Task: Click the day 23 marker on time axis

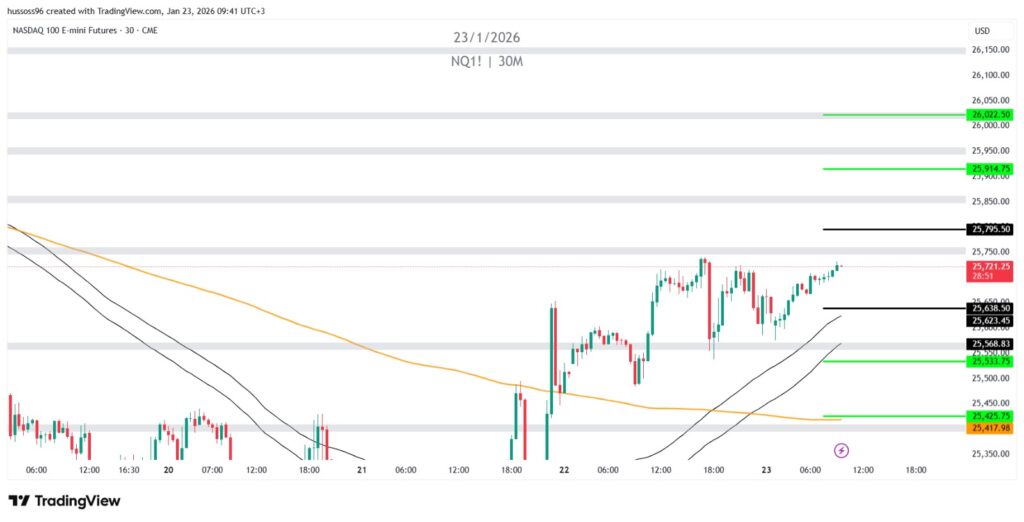Action: pyautogui.click(x=766, y=469)
